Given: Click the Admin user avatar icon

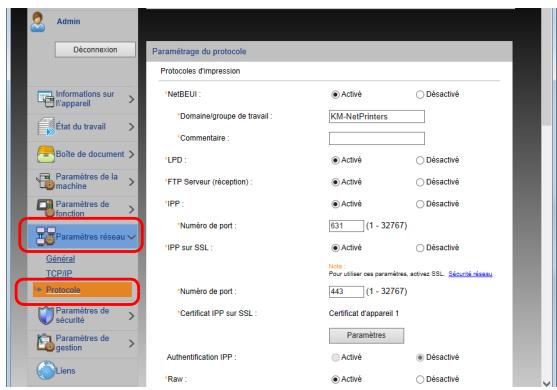Looking at the screenshot, I should coord(38,22).
